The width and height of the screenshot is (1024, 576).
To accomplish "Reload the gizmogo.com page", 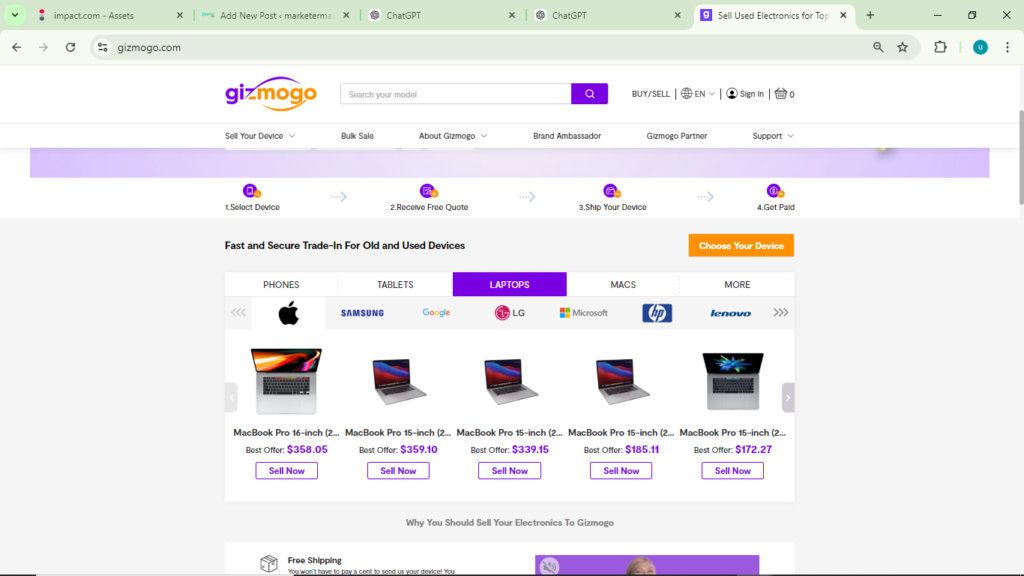I will (x=71, y=47).
